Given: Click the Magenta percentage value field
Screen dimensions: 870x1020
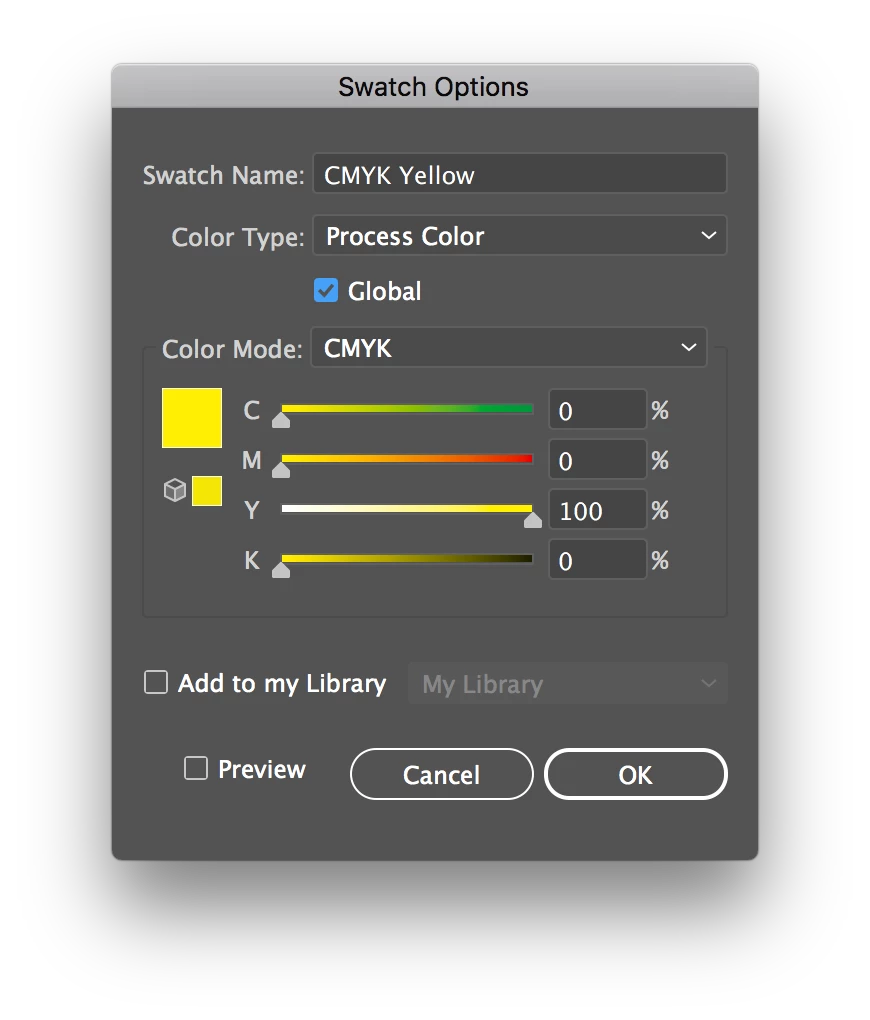Looking at the screenshot, I should pos(598,459).
